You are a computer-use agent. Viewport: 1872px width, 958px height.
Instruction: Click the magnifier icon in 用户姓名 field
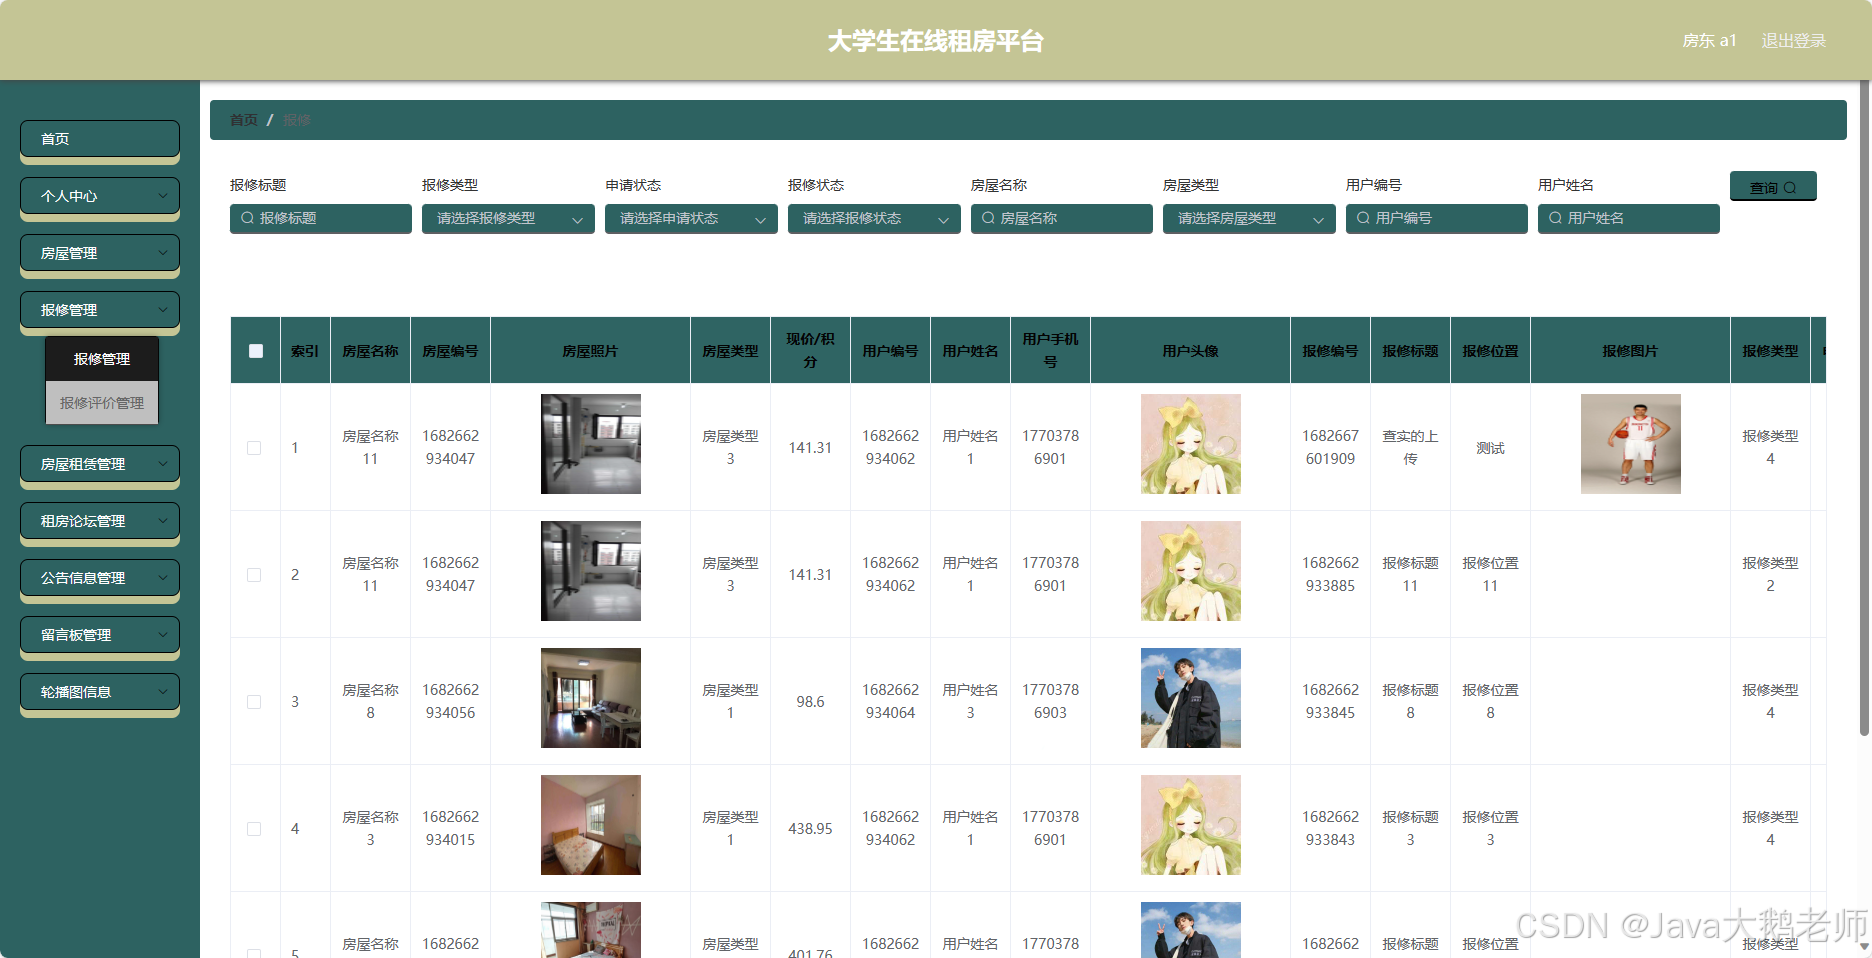point(1555,218)
